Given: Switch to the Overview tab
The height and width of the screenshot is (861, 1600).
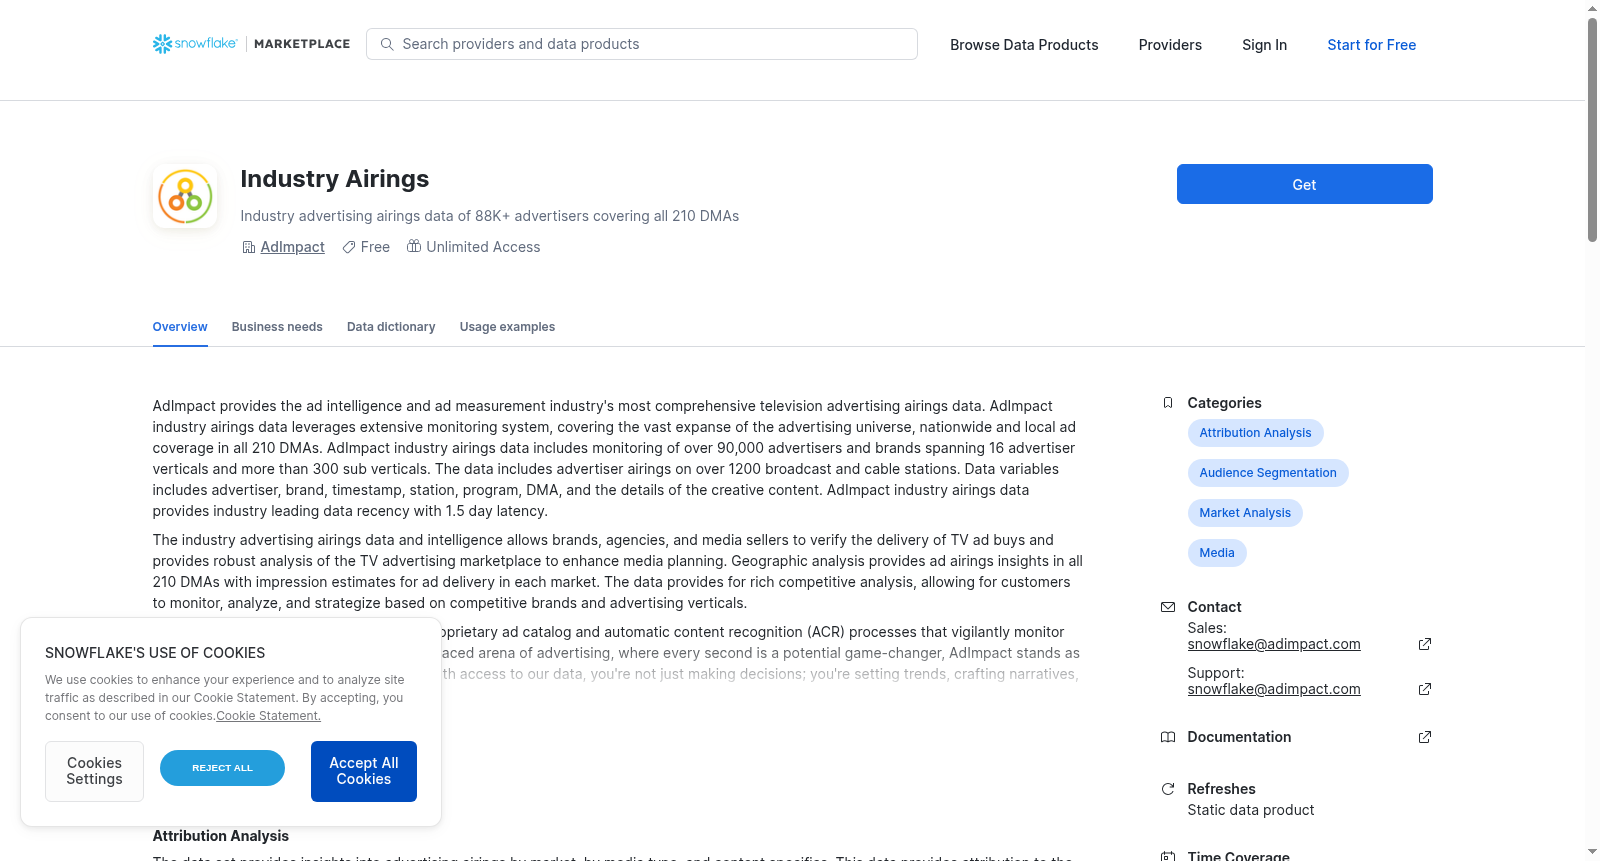Looking at the screenshot, I should (180, 327).
